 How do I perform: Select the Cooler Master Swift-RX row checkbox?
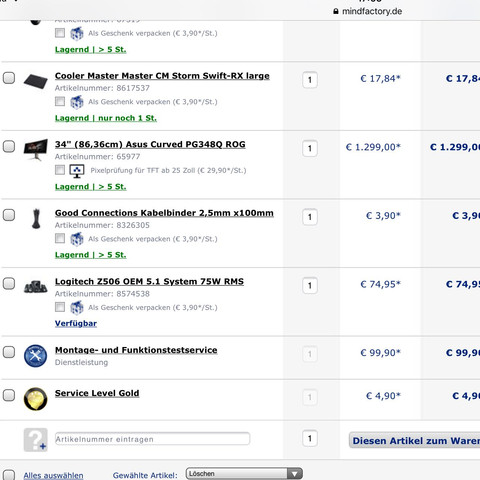[x=9, y=78]
